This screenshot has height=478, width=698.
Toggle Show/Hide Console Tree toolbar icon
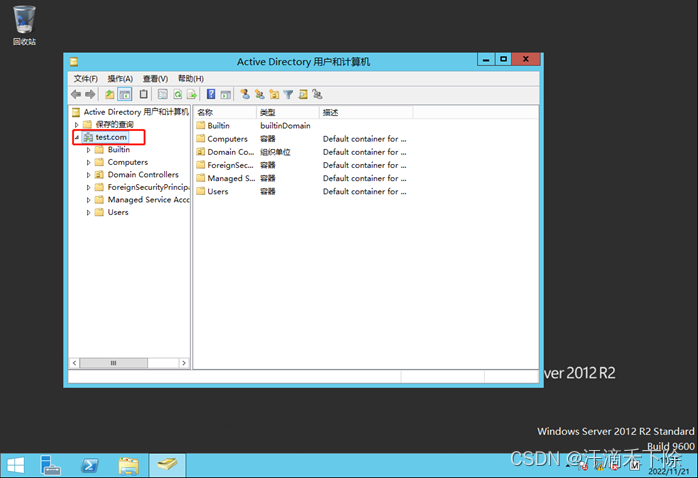pyautogui.click(x=125, y=94)
